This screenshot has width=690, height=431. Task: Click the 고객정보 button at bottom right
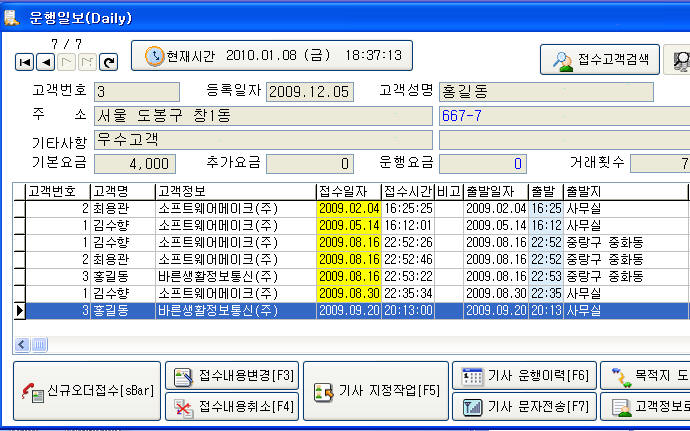coord(646,406)
